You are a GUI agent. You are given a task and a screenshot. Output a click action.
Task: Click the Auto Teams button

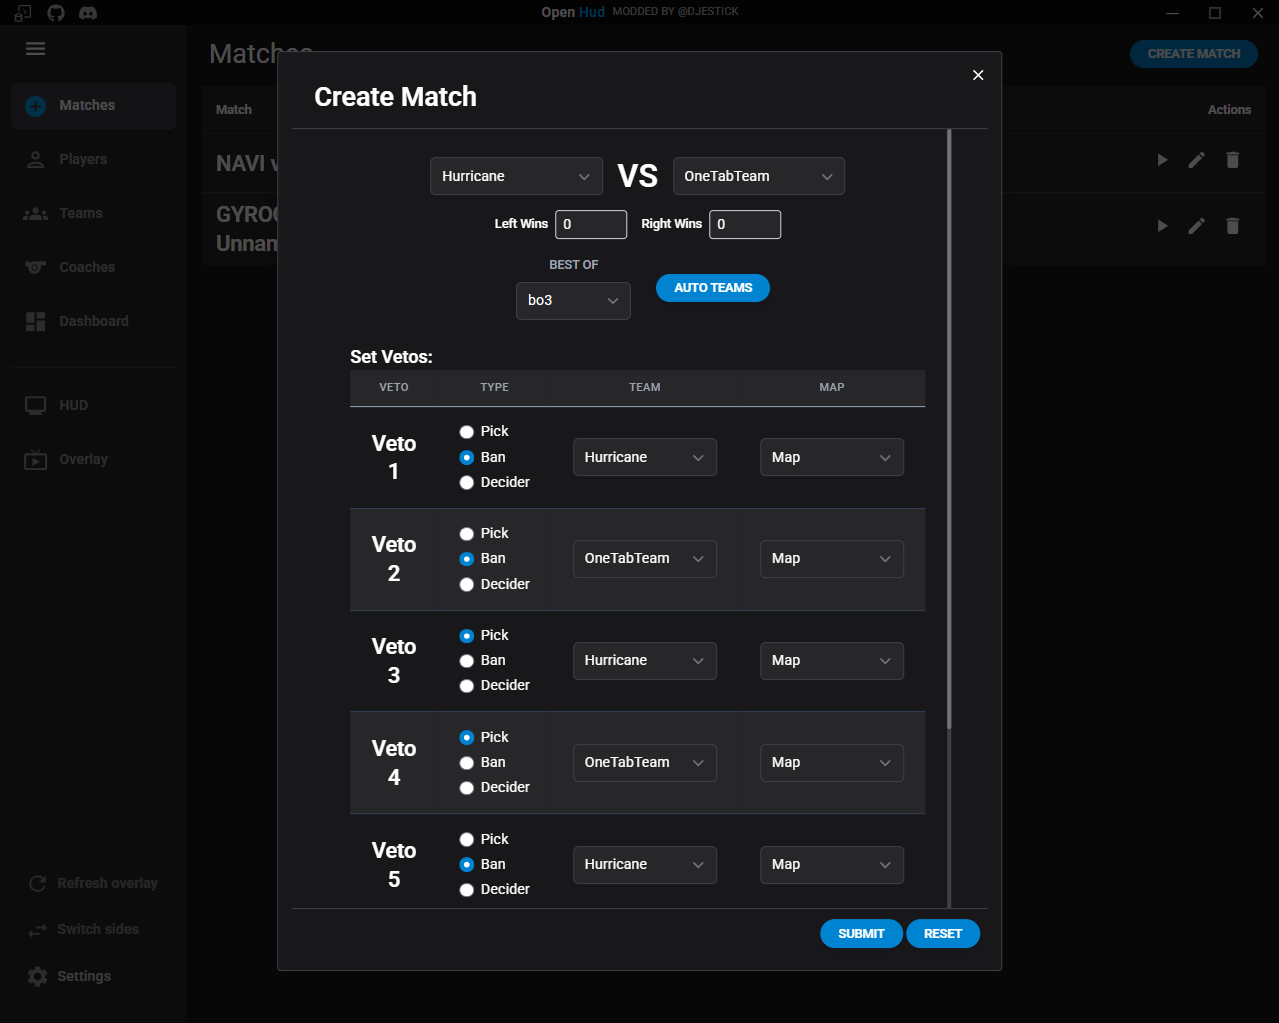[x=713, y=288]
